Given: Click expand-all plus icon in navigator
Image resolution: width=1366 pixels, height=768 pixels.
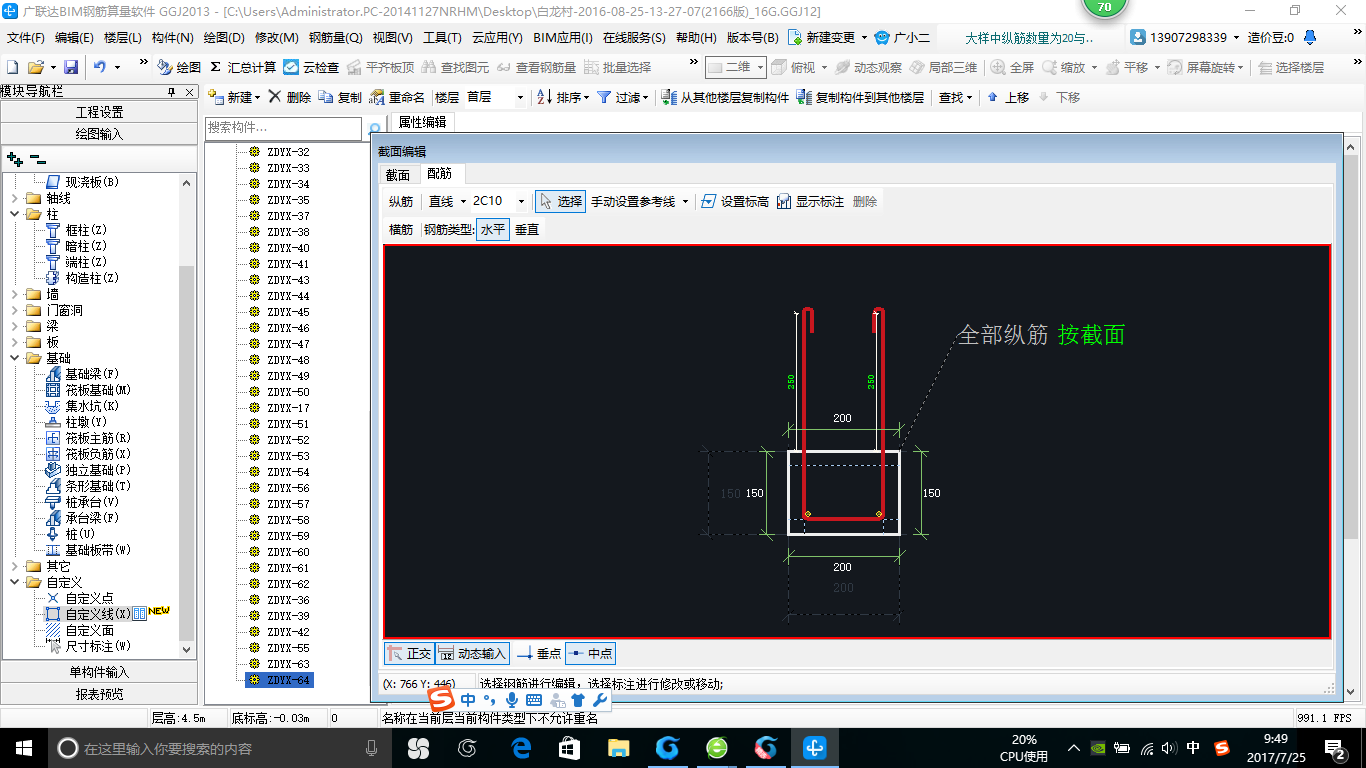Looking at the screenshot, I should [14, 159].
